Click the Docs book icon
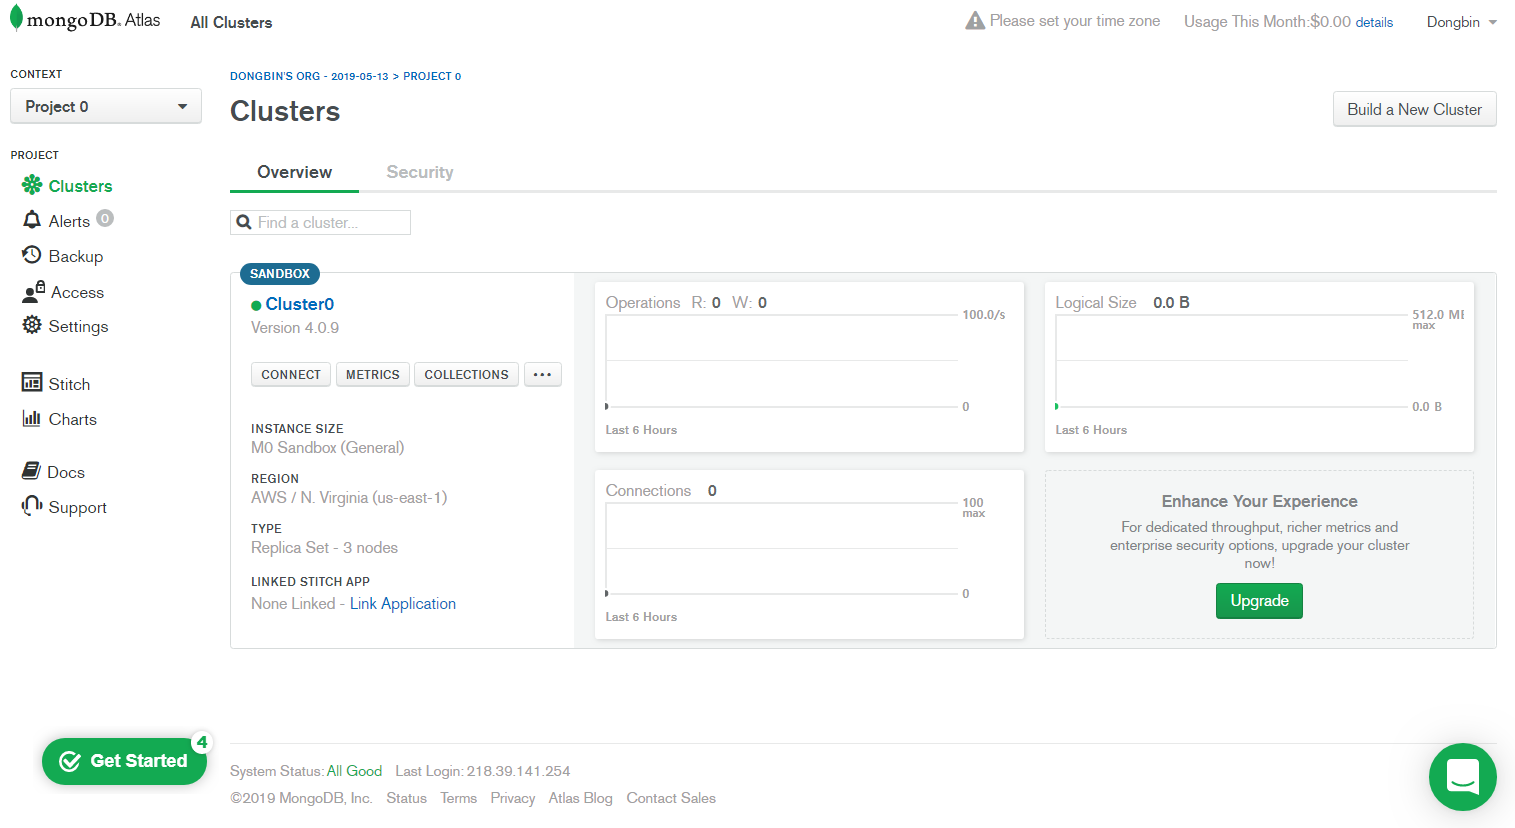This screenshot has width=1515, height=828. point(31,471)
